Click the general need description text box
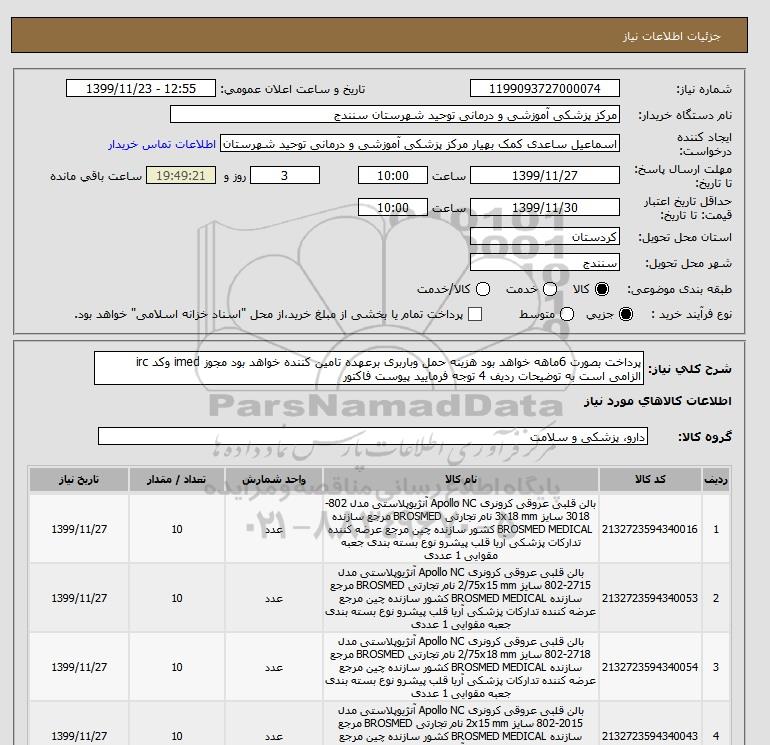The width and height of the screenshot is (770, 745). [369, 368]
